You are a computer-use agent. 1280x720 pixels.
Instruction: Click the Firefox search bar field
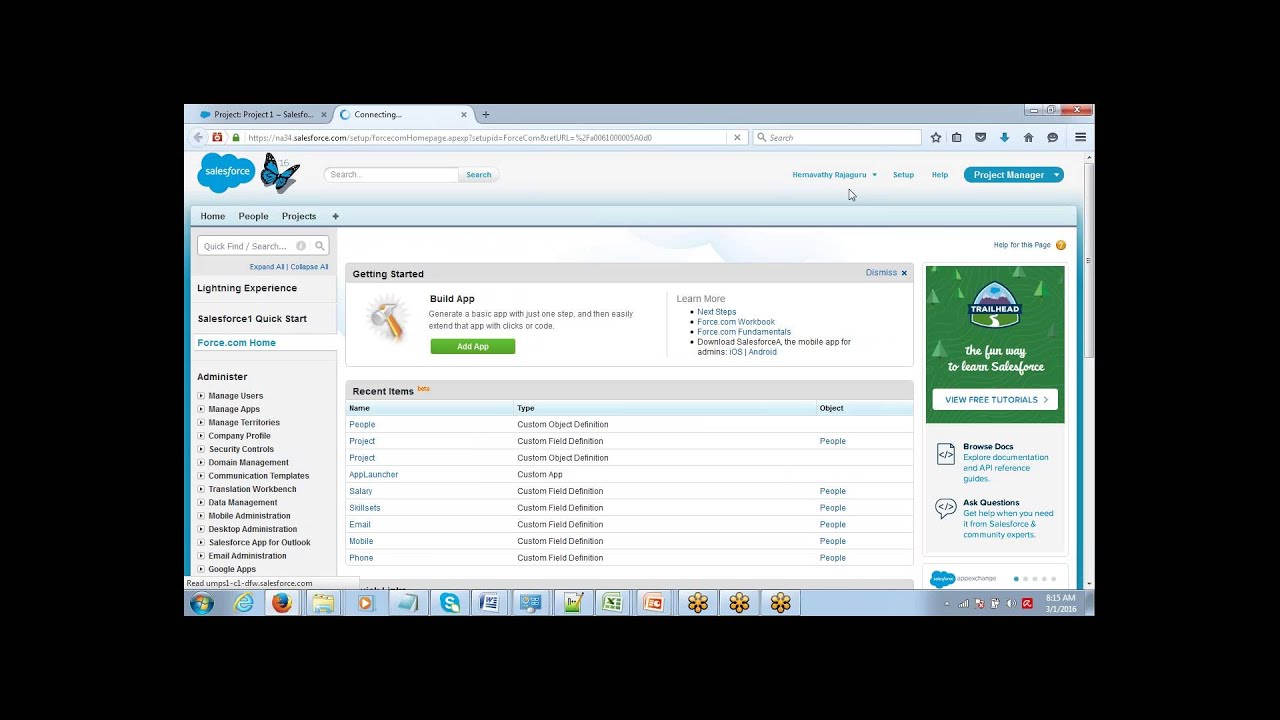pyautogui.click(x=837, y=137)
